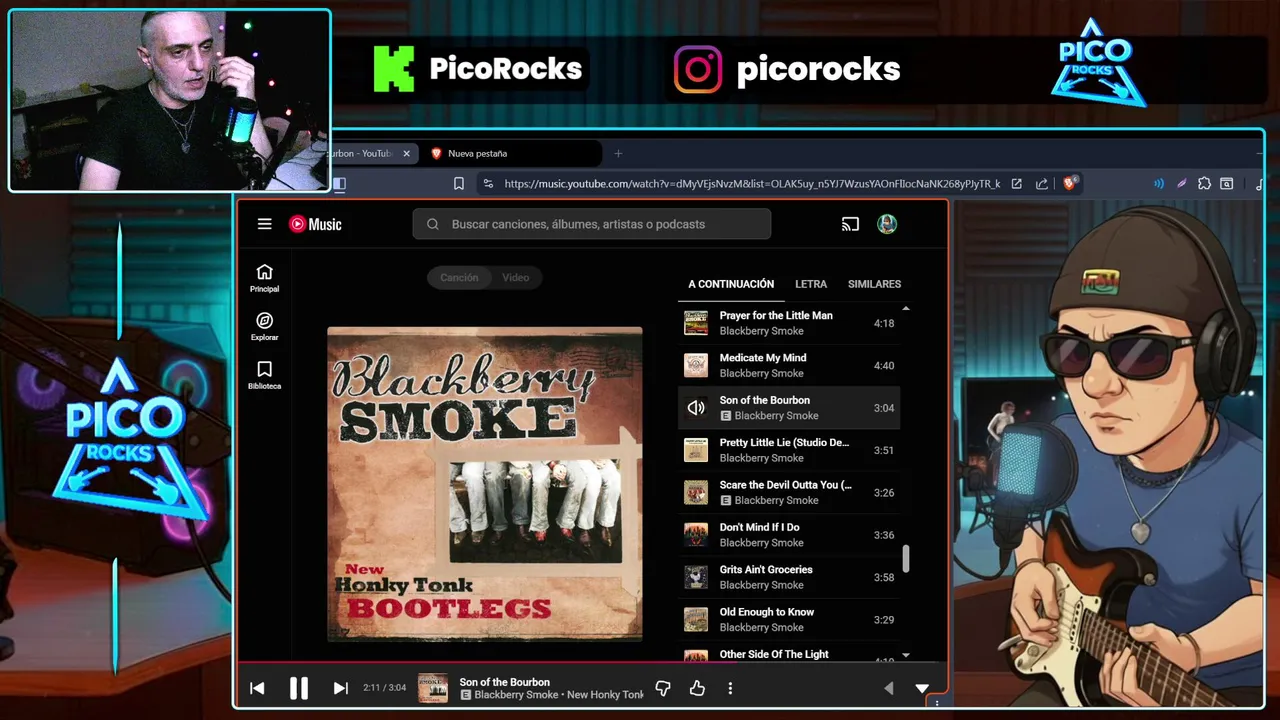Click the speaker icon on Son of the Bourbon
This screenshot has height=720, width=1280.
pyautogui.click(x=696, y=408)
